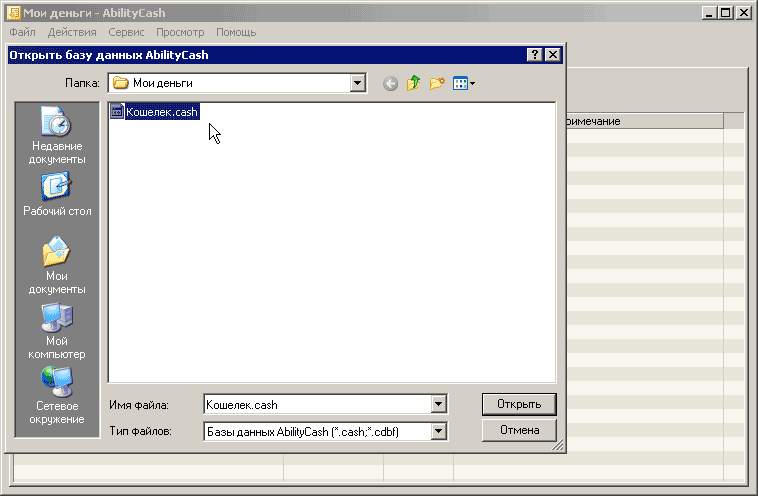The height and width of the screenshot is (496, 758).
Task: Click the dialog help question mark button
Action: (x=535, y=56)
